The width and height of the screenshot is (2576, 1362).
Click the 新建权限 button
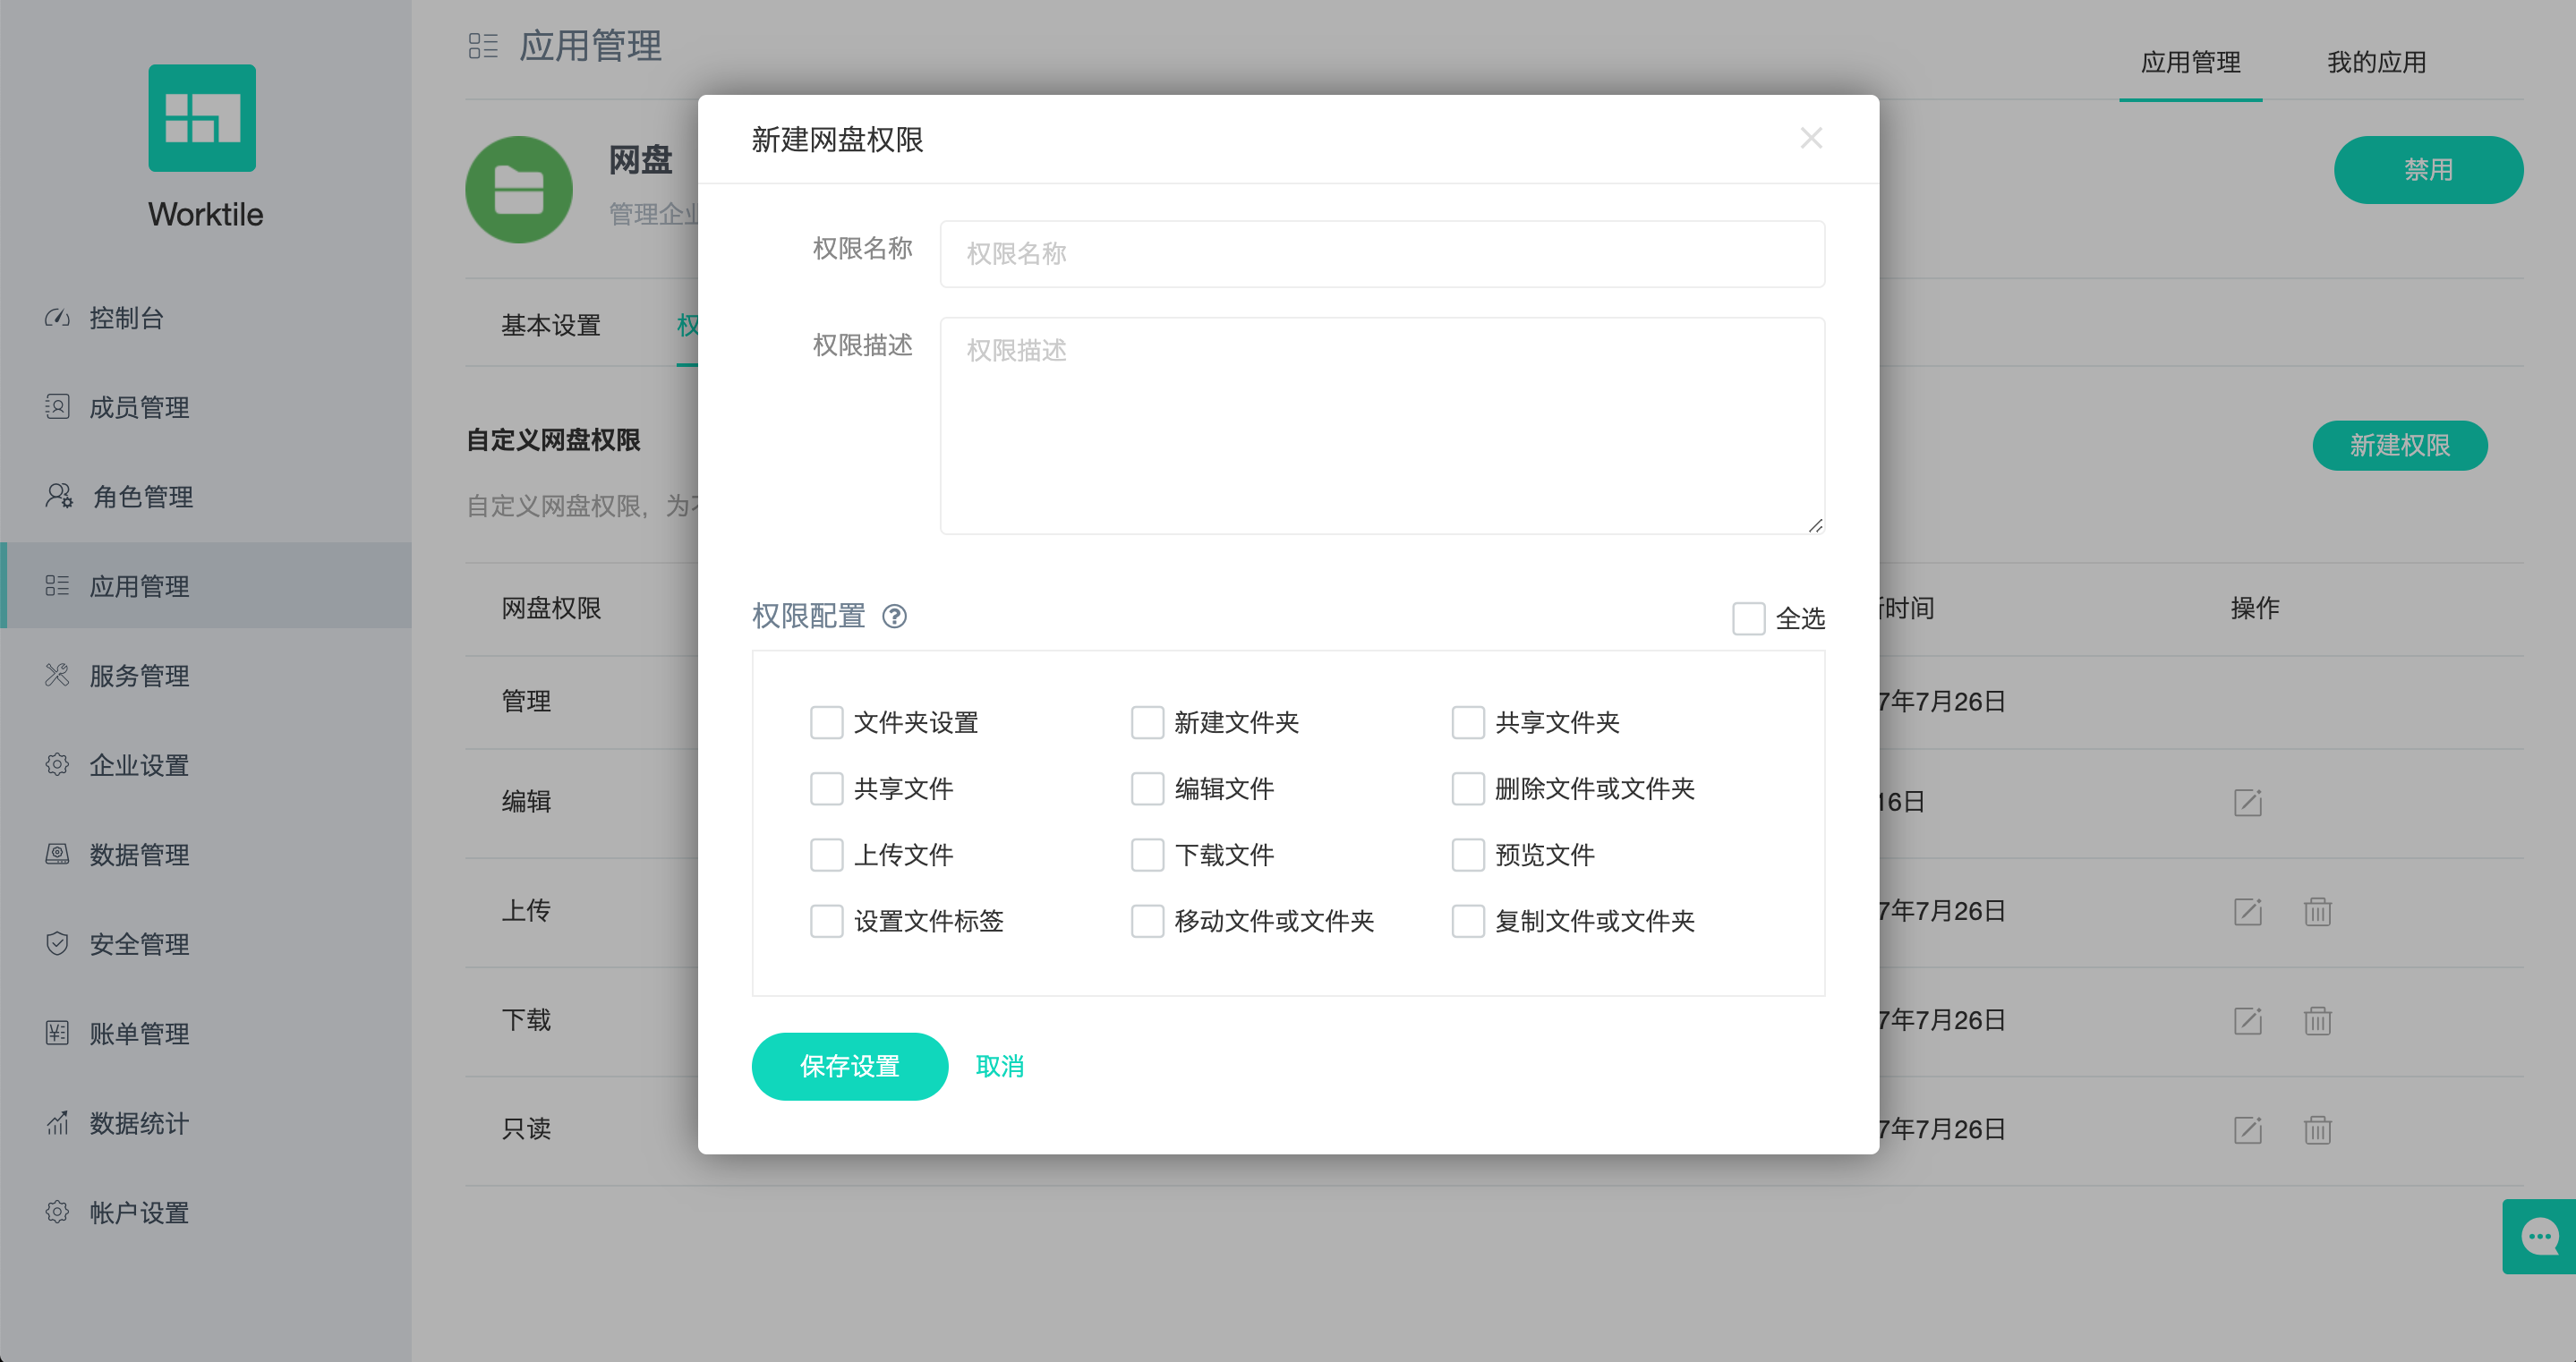pos(2400,446)
